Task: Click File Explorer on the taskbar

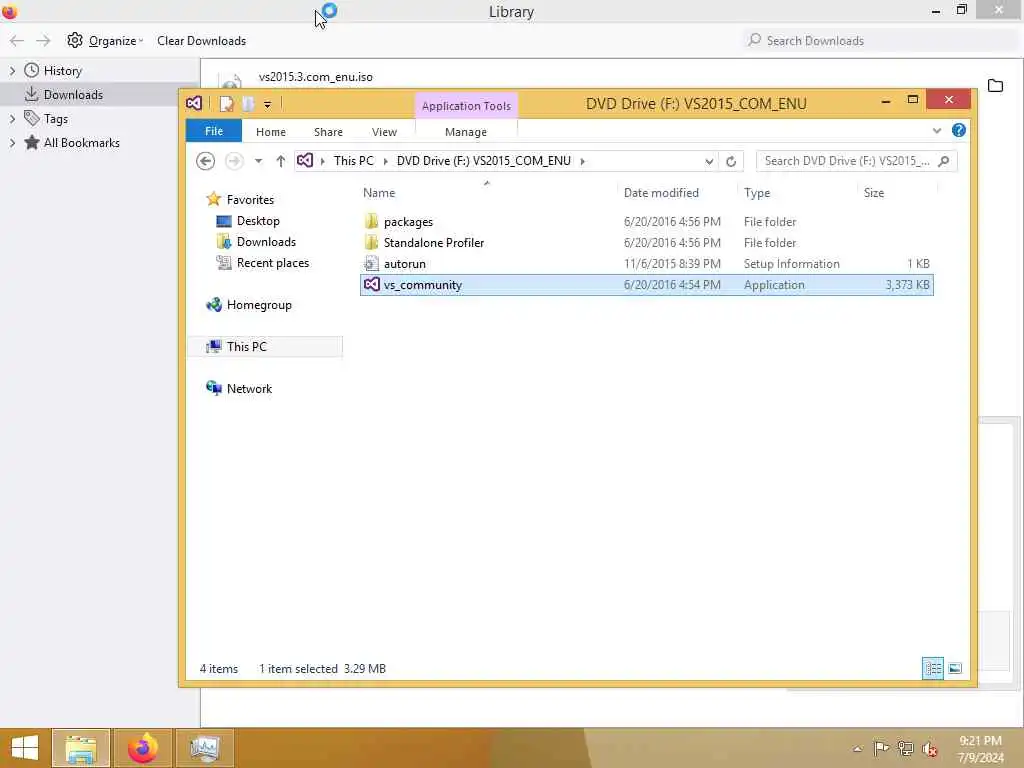Action: tap(81, 748)
